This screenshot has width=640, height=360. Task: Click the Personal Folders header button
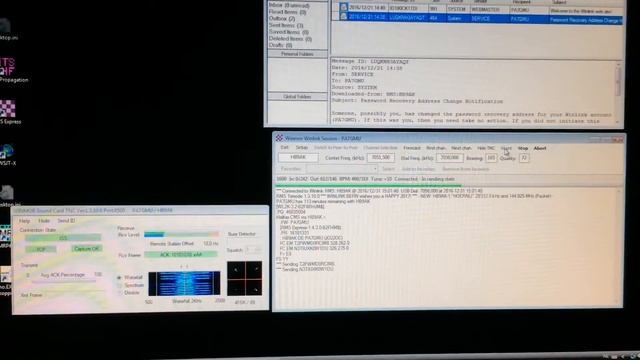298,54
